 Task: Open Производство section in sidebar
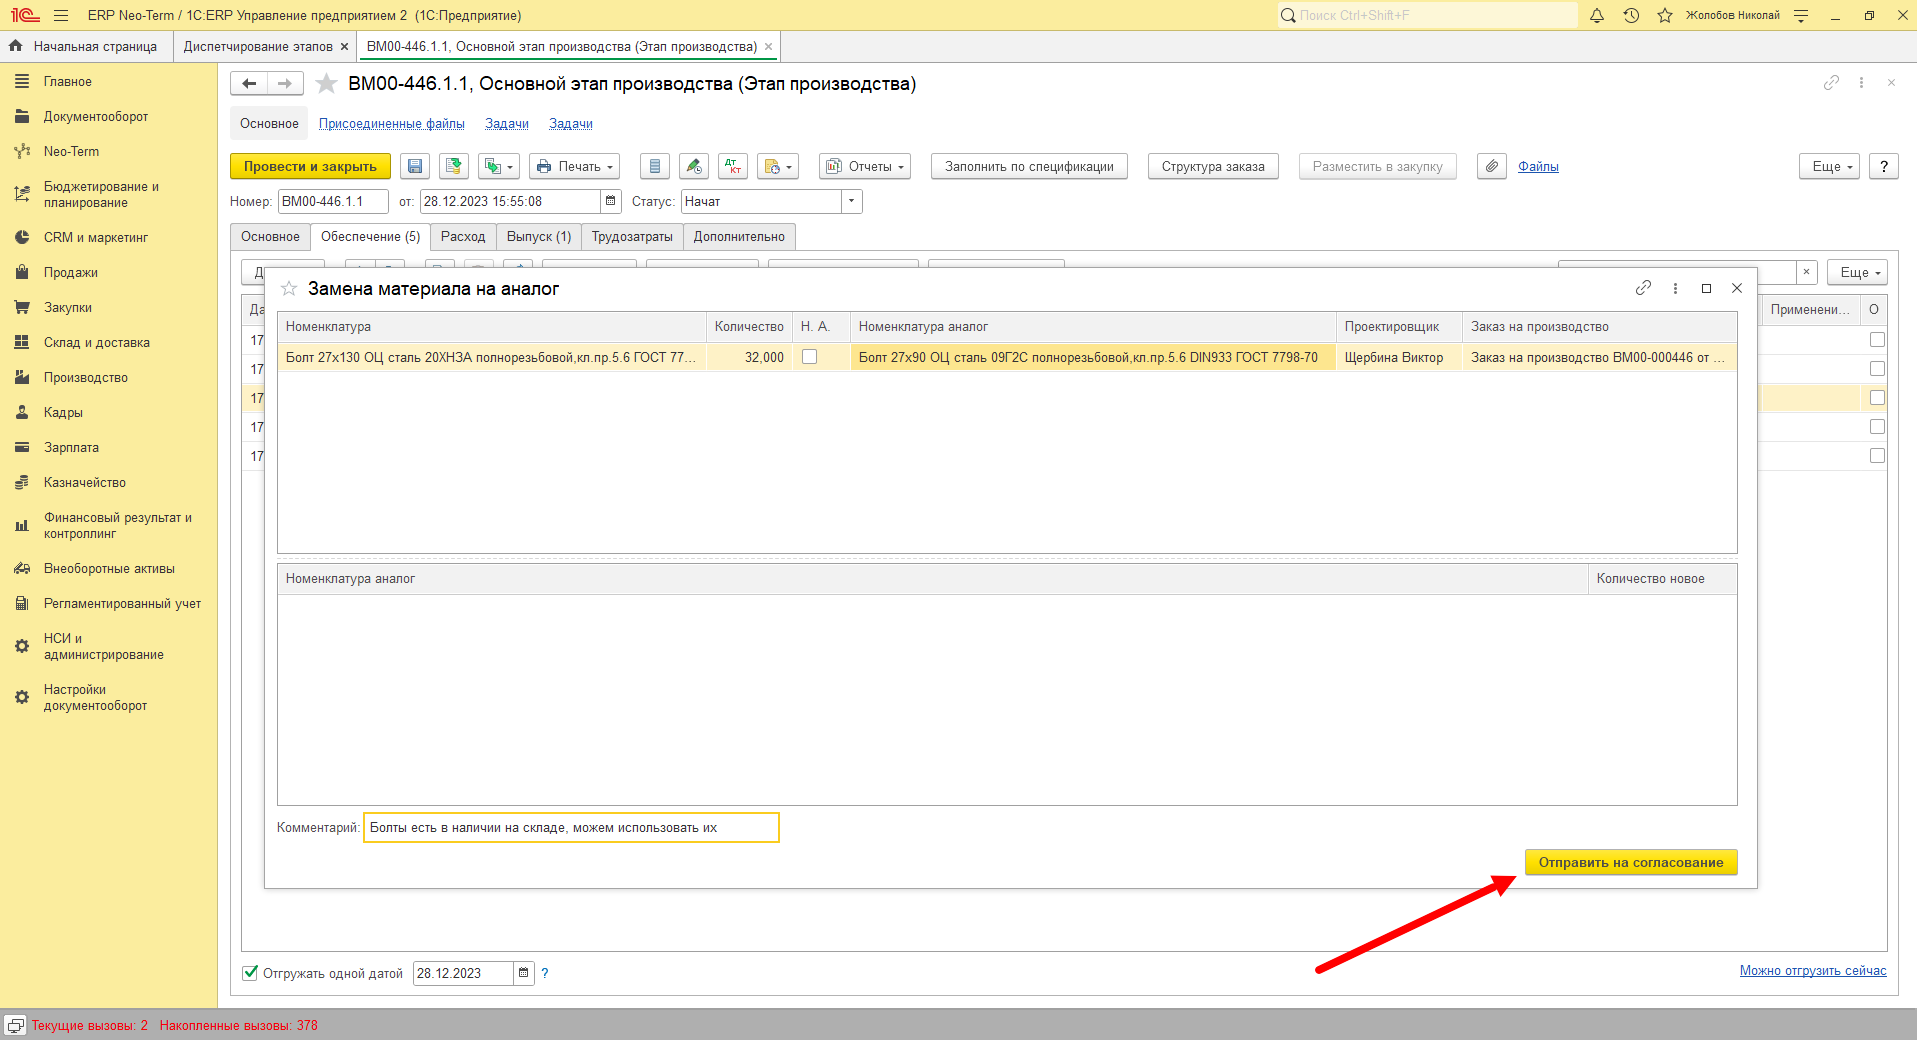pyautogui.click(x=86, y=377)
